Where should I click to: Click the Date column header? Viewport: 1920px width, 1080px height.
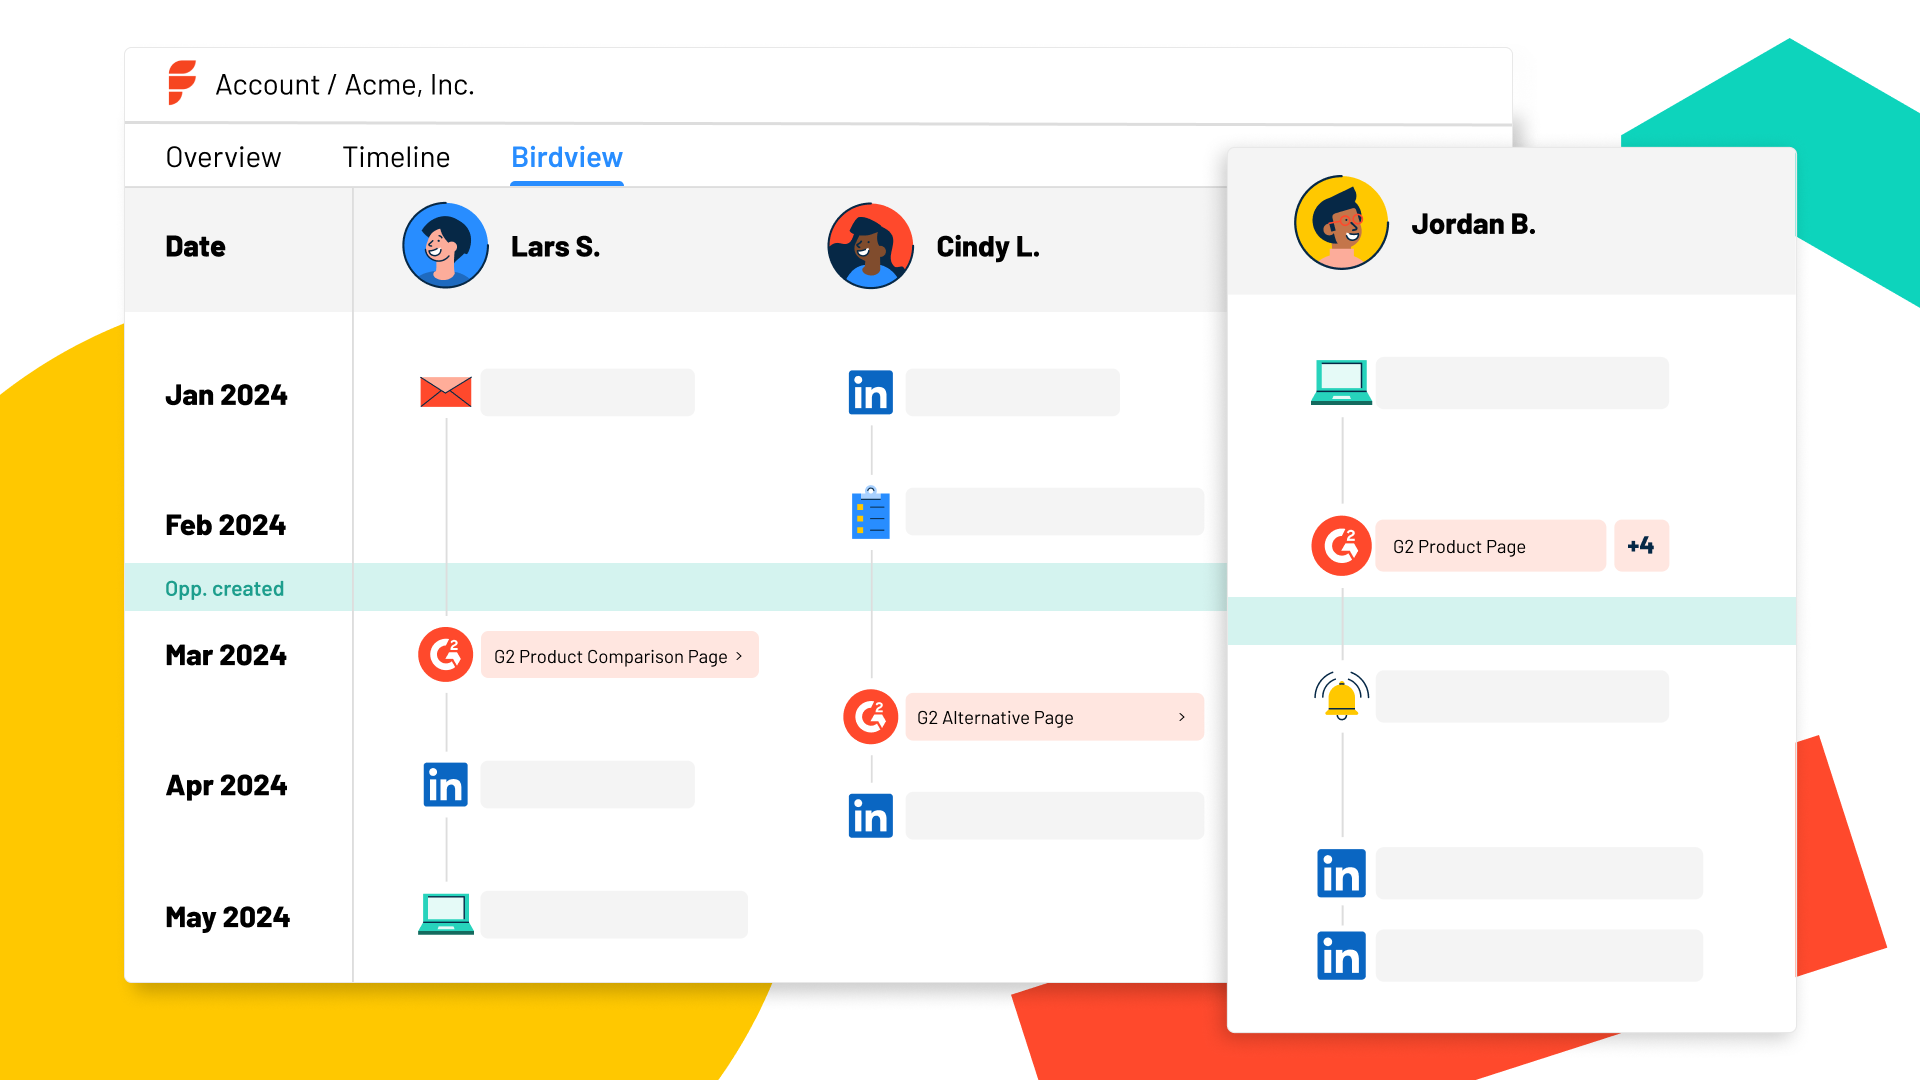[195, 247]
